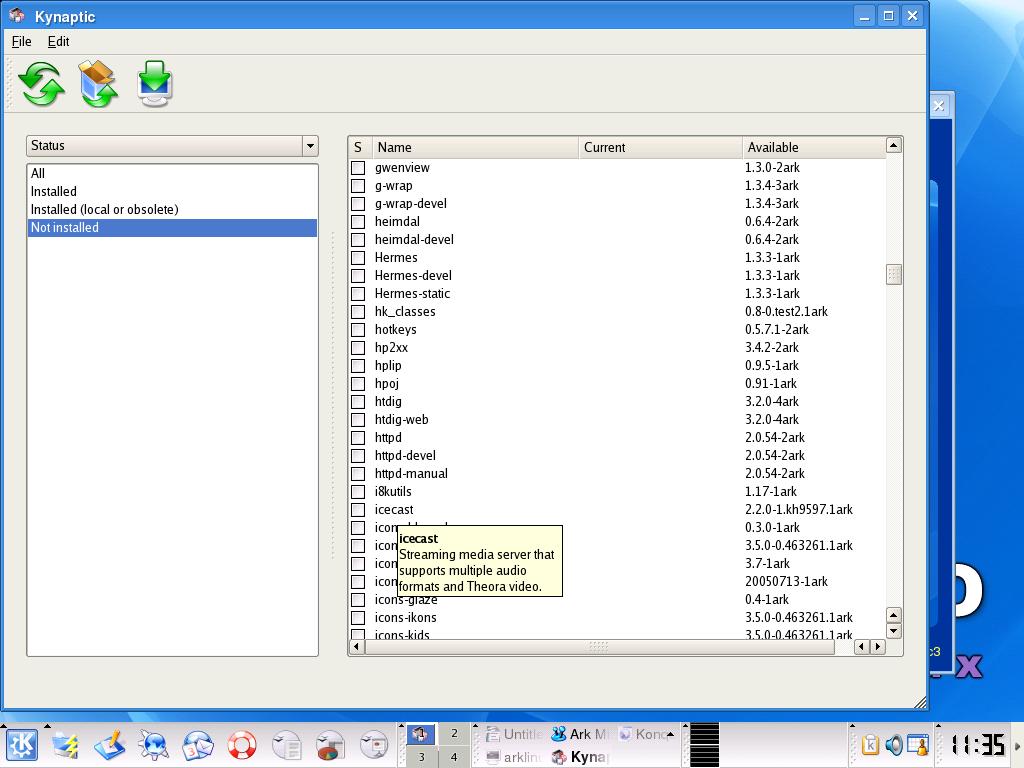Select the Hermes-static checkbox
Viewport: 1024px width, 768px height.
tap(358, 294)
